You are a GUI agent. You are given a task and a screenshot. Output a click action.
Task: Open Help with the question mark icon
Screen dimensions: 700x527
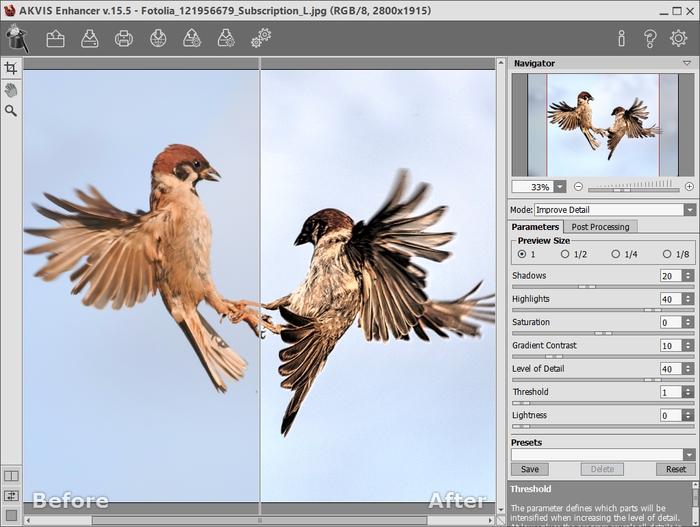[650, 39]
